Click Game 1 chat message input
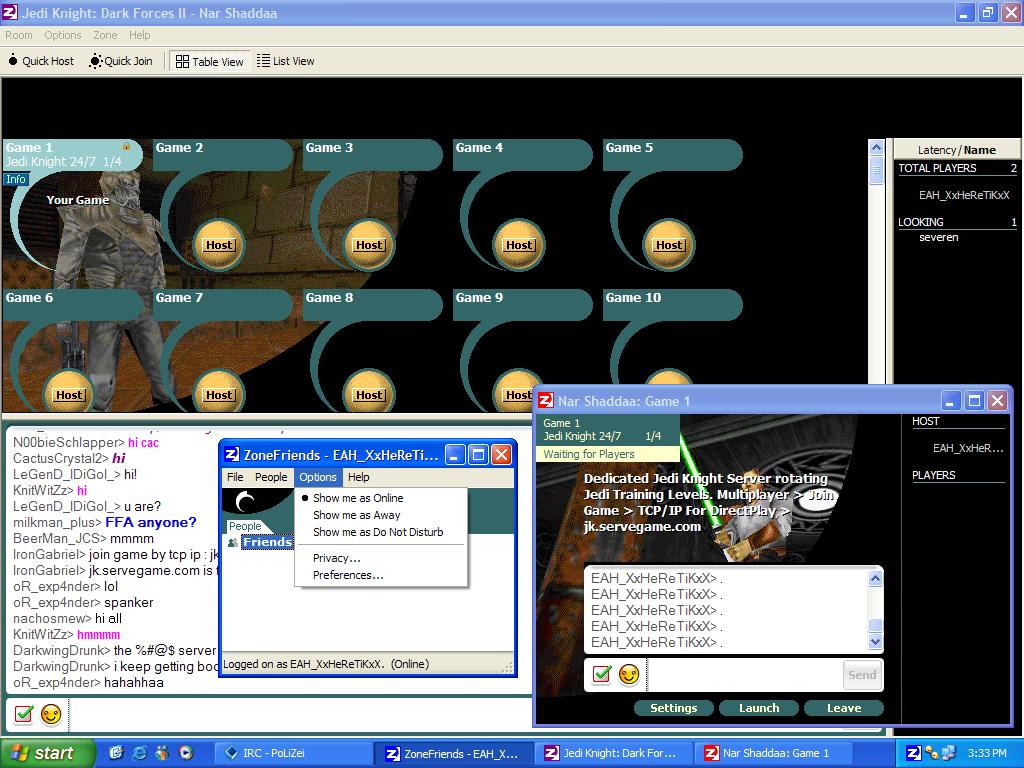 [745, 675]
